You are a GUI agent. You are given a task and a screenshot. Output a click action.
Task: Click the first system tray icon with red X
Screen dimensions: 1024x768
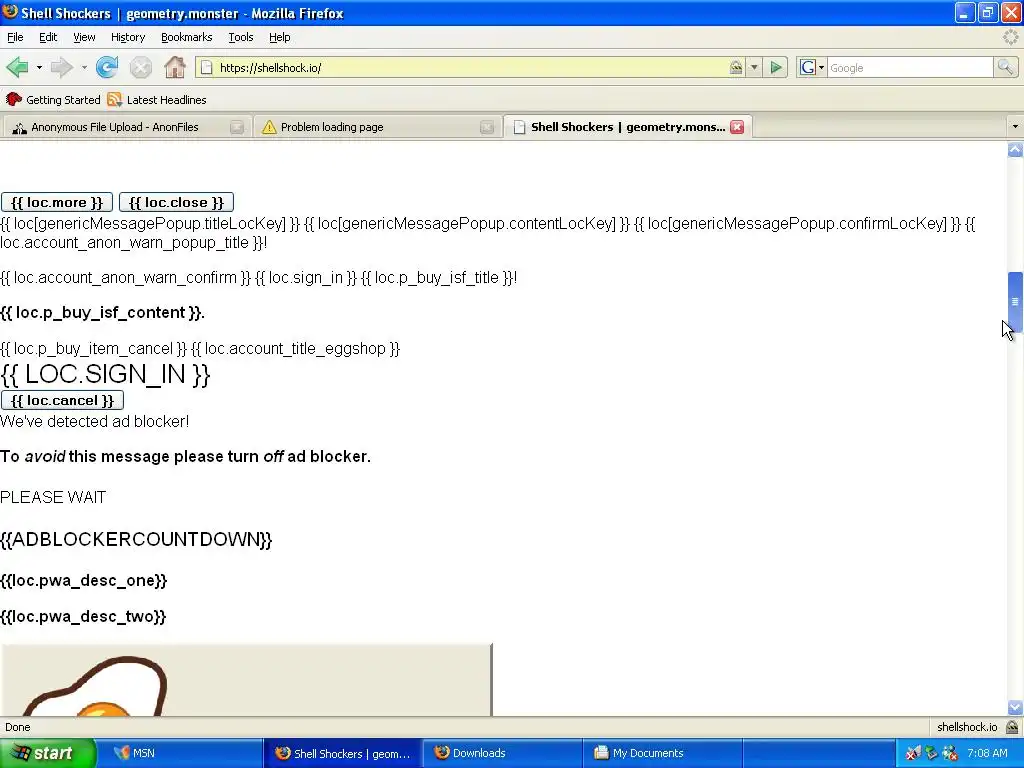pos(913,753)
